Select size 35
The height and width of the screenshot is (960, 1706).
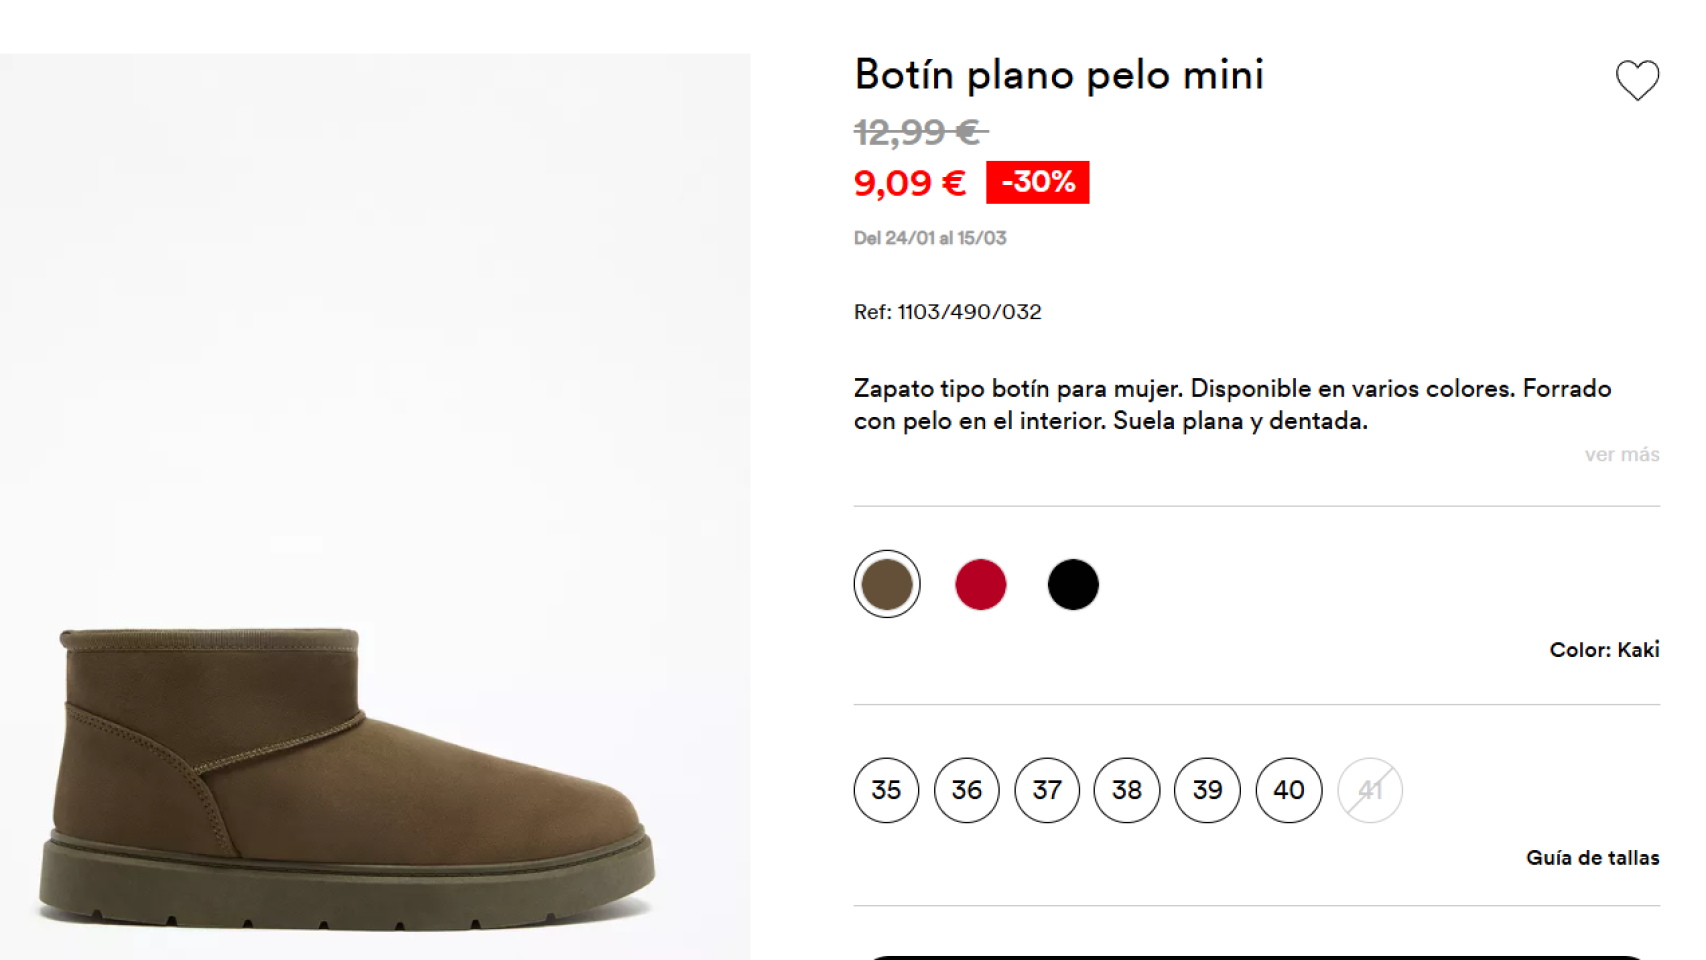click(x=885, y=790)
